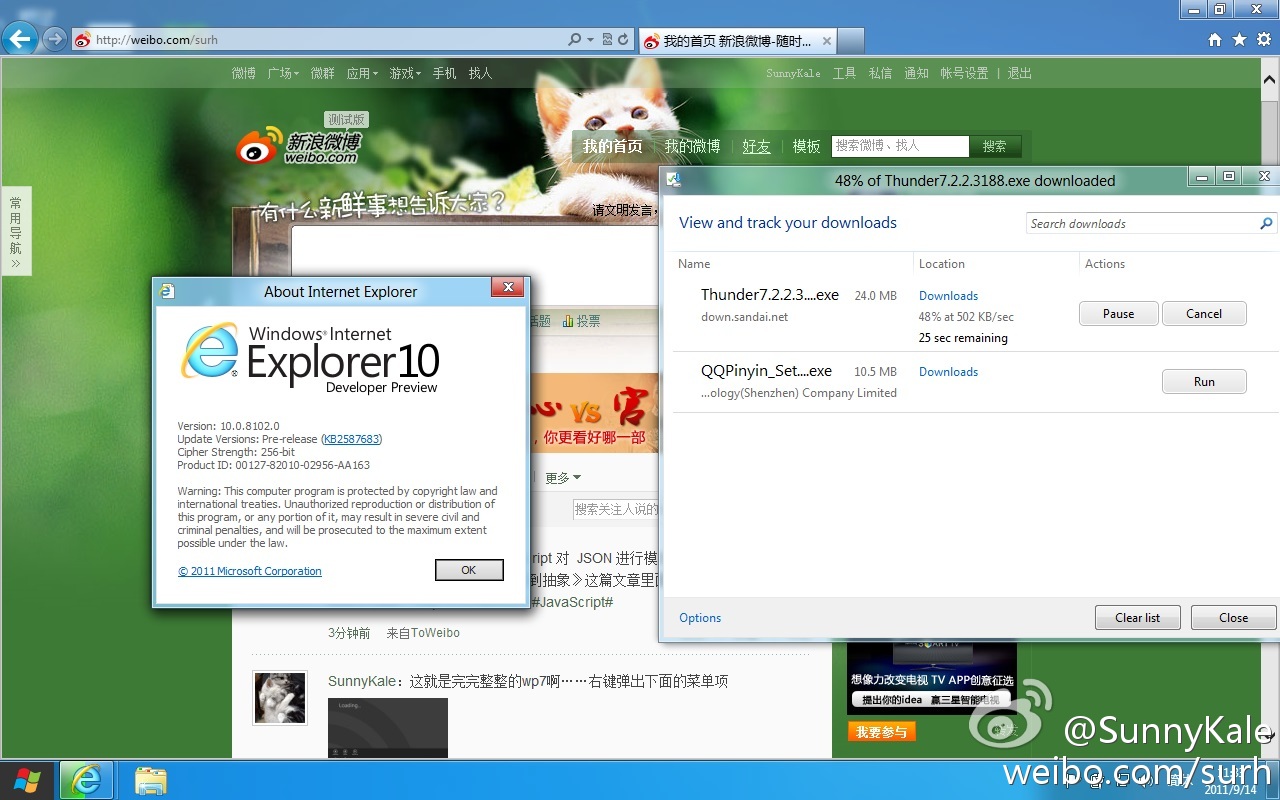Screen dimensions: 1280x800
Task: Click the 测试版 badge above the logo
Action: point(347,119)
